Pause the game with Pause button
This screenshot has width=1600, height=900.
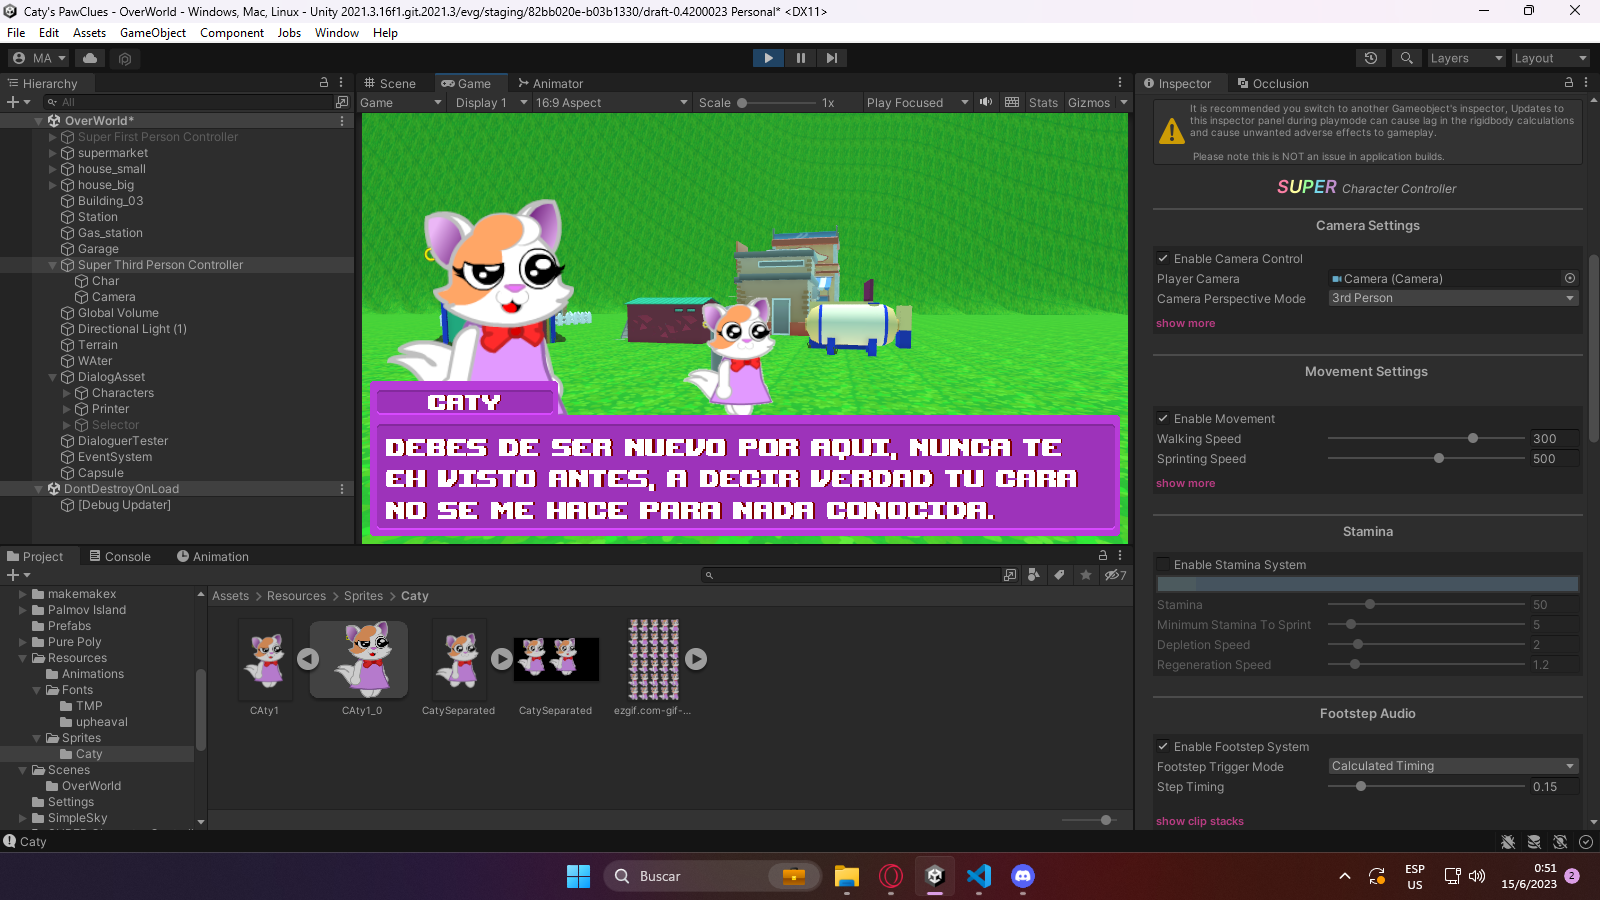(x=800, y=58)
